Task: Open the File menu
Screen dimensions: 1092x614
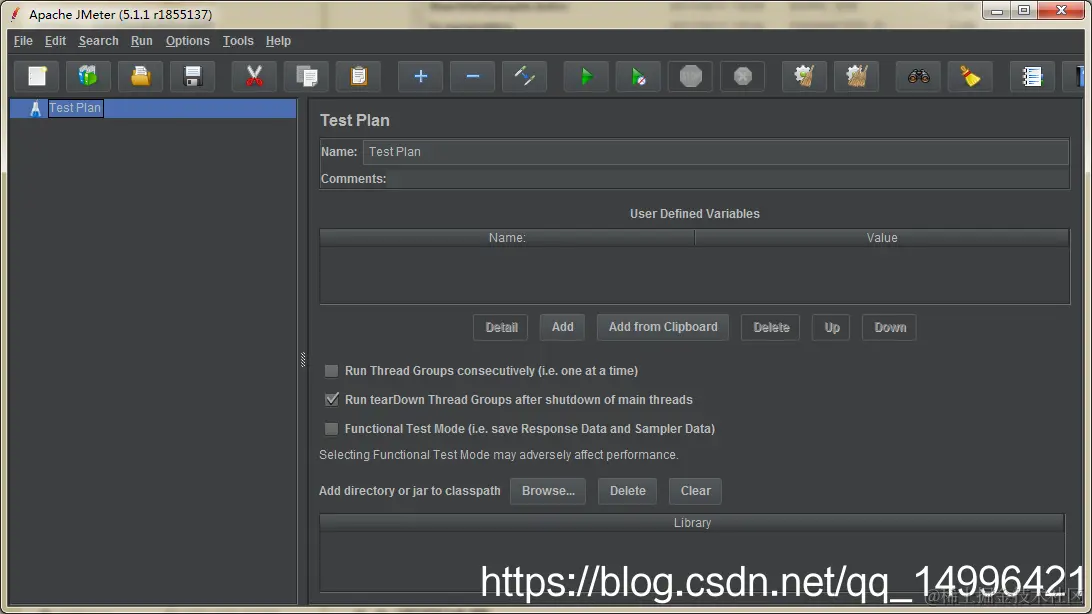Action: pos(23,40)
